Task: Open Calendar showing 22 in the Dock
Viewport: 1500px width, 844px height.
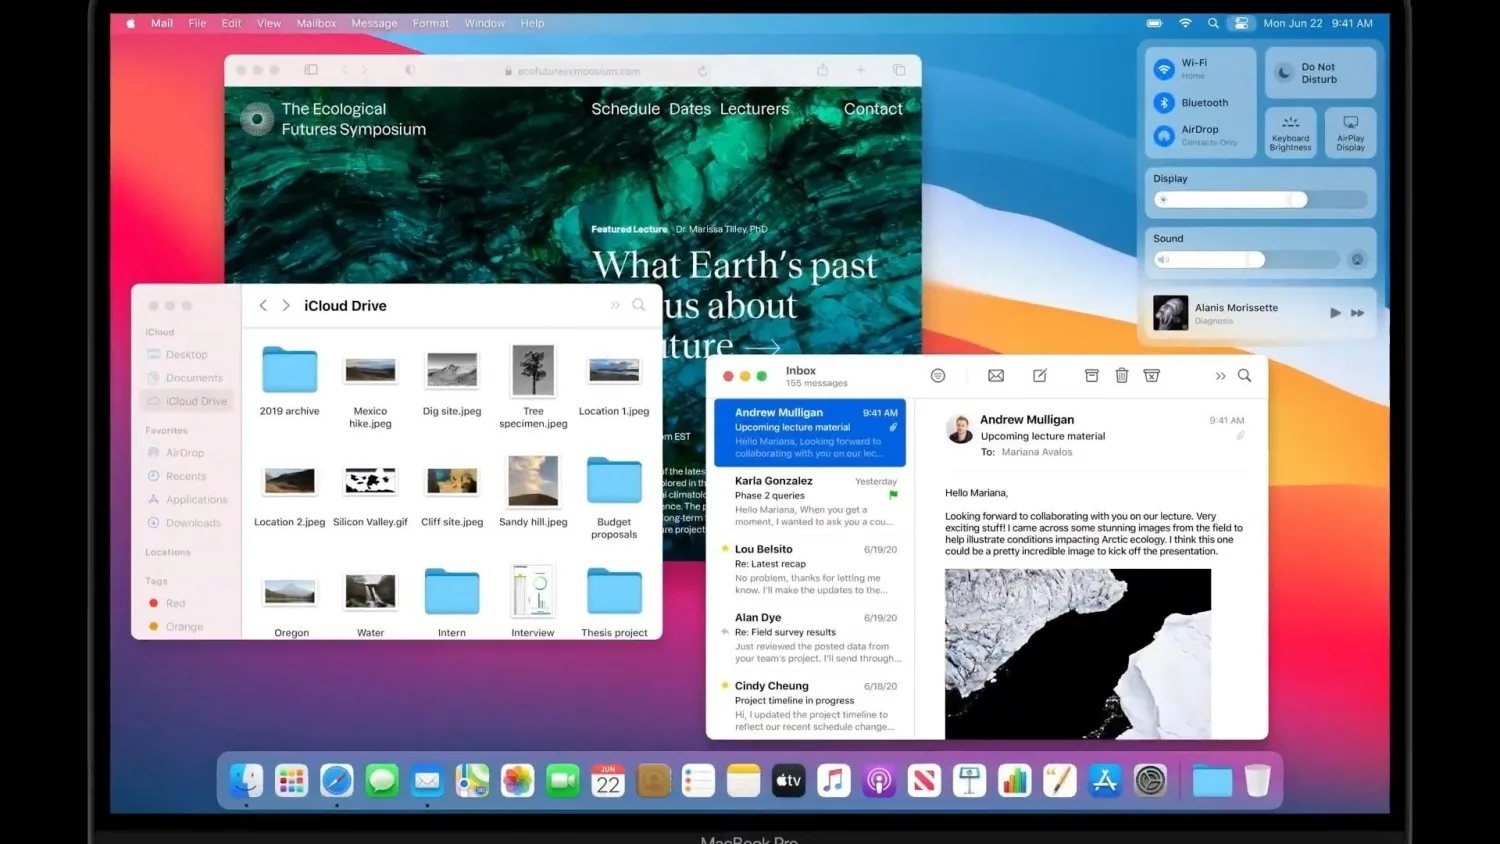Action: coord(608,780)
